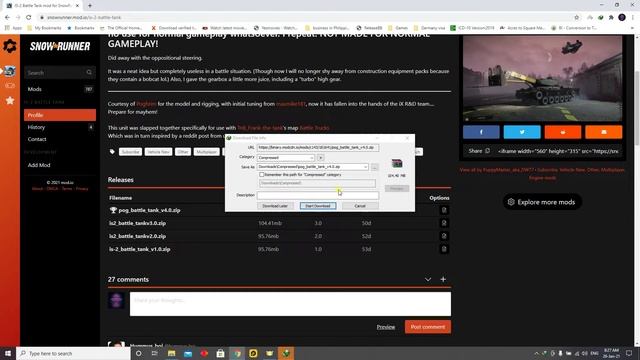Open options for is2_battle_tankv3.0.zip row
The height and width of the screenshot is (360, 640).
coord(444,223)
